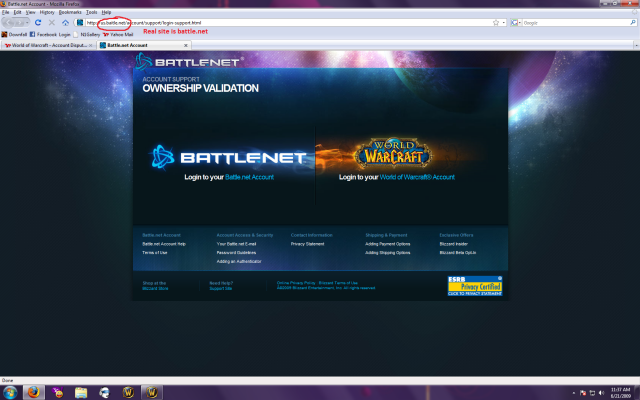Close the Battle.net Account tab
This screenshot has width=640, height=400.
186,45
